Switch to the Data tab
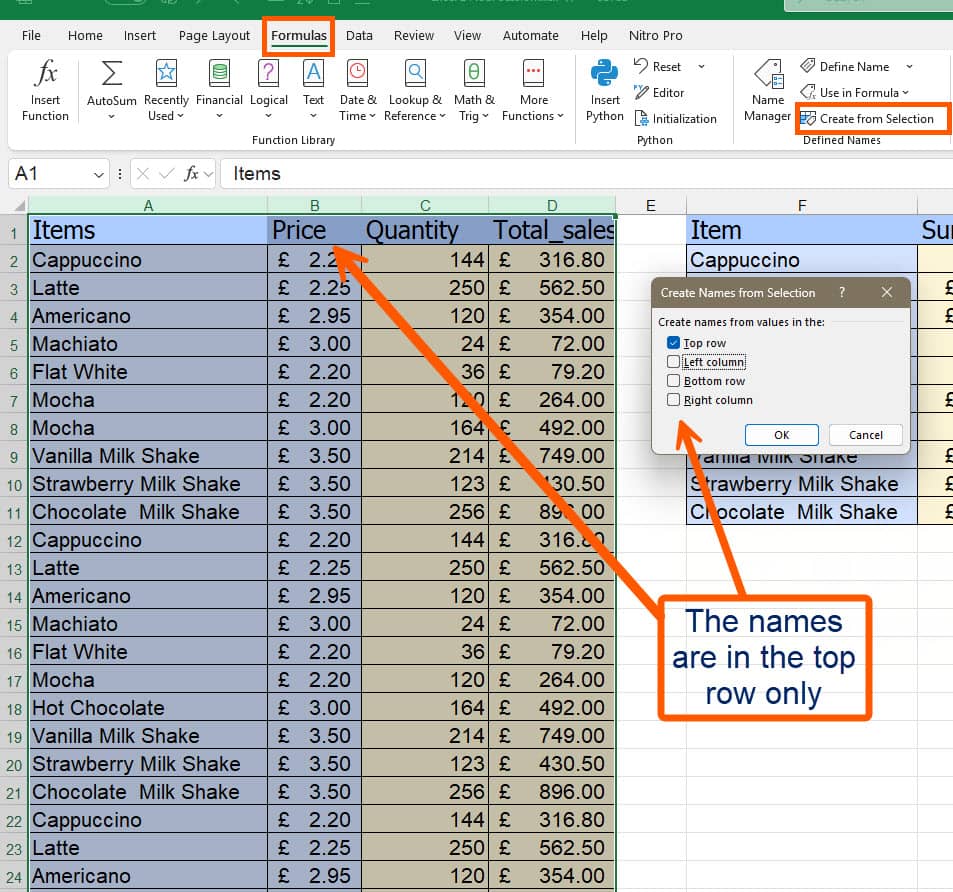 [359, 35]
